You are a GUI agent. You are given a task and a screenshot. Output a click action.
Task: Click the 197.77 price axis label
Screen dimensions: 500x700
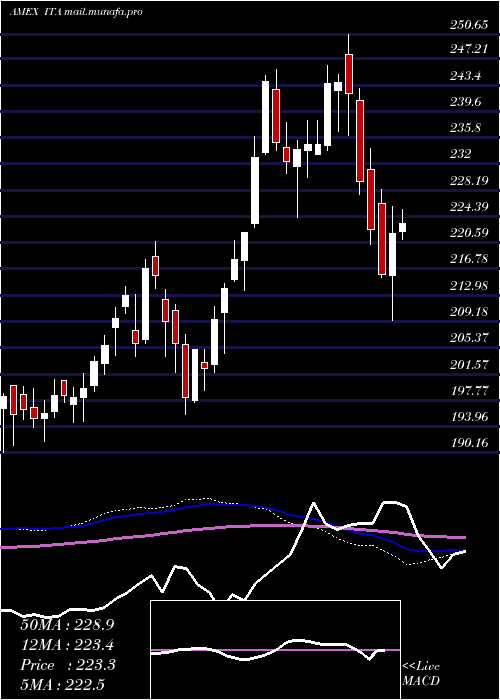pos(469,391)
